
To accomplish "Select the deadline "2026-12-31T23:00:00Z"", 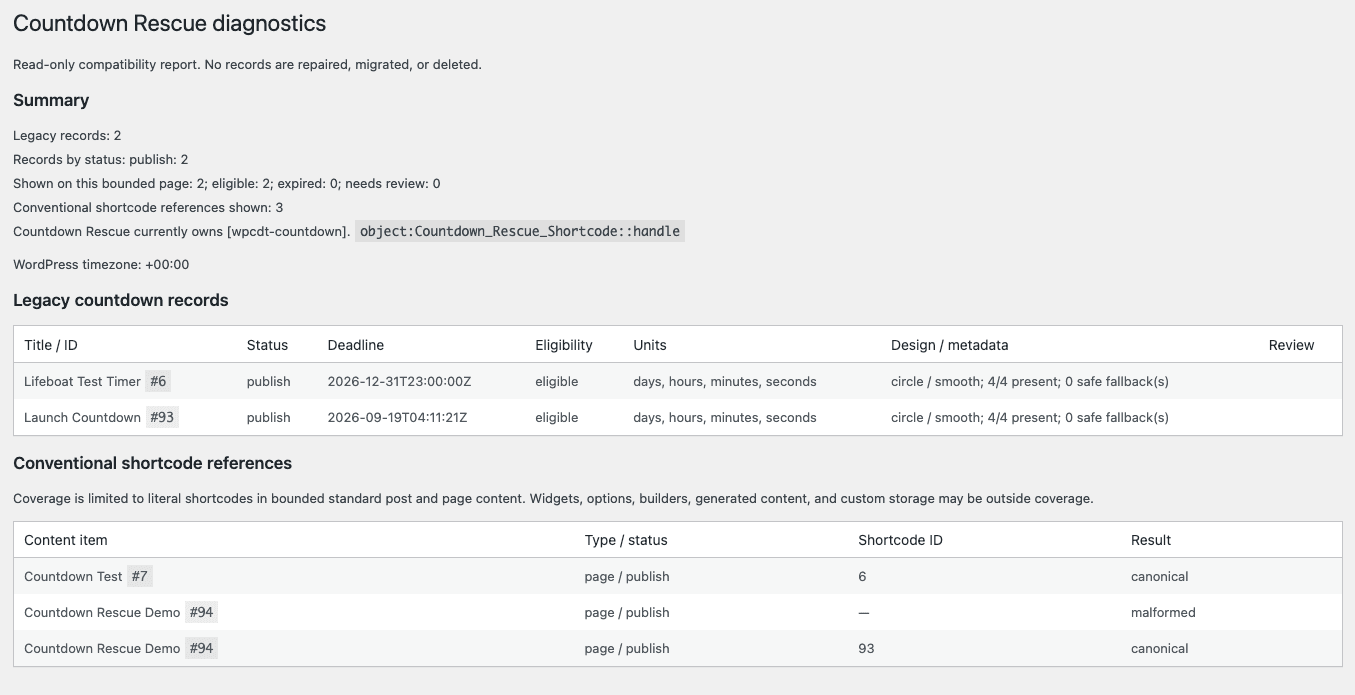I will [399, 381].
